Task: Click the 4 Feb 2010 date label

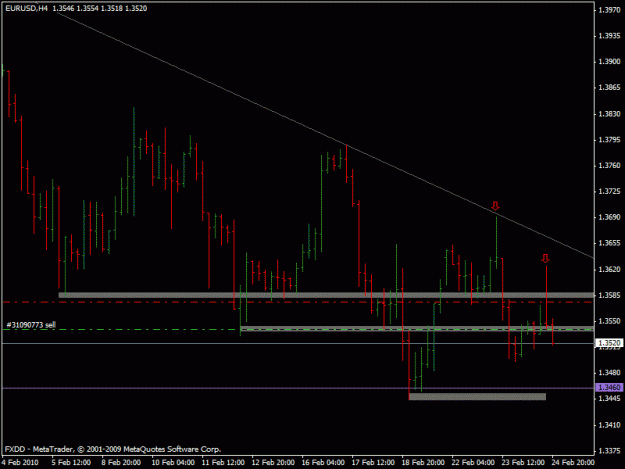Action: [20, 462]
